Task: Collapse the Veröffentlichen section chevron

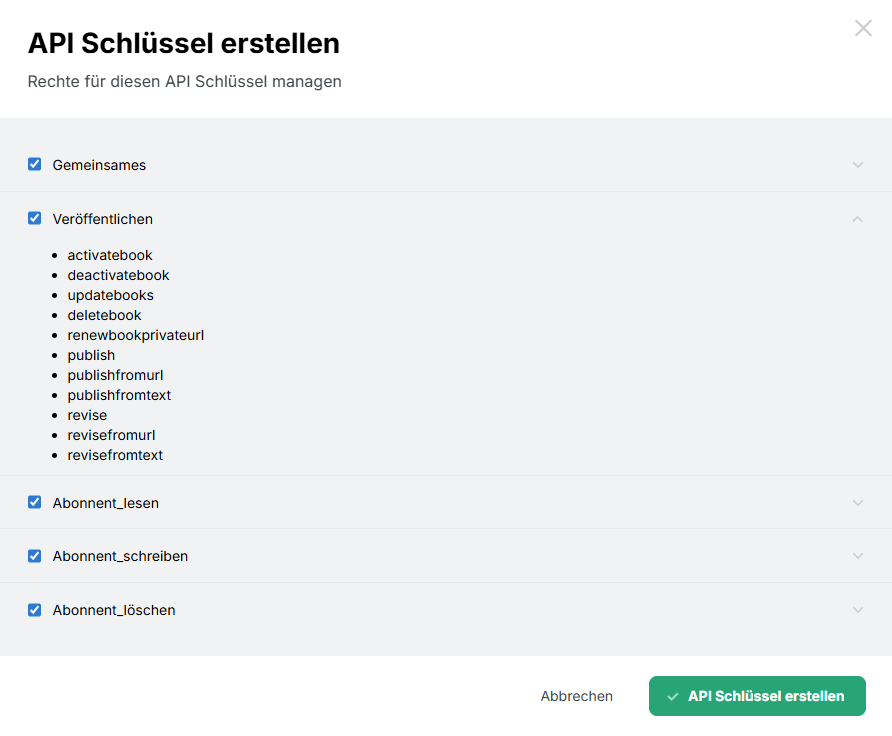Action: (858, 219)
